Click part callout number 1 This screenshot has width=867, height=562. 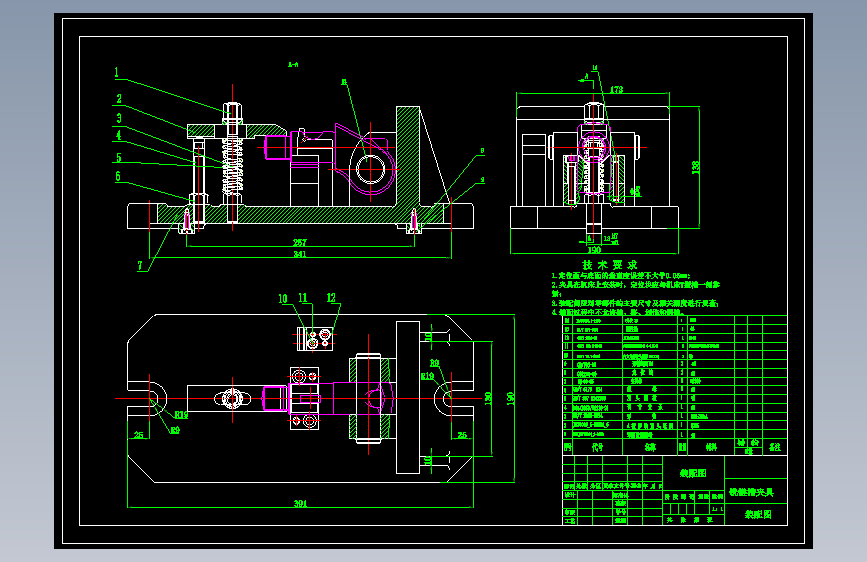point(117,72)
